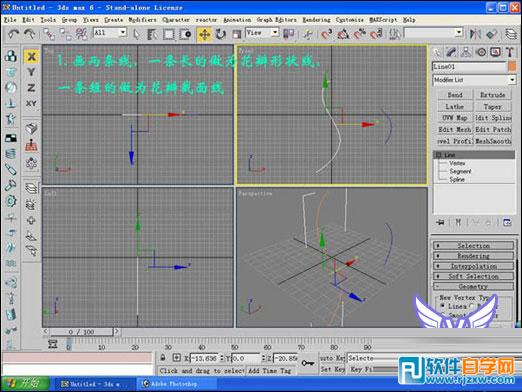Expand the Selection rollout

(x=473, y=246)
